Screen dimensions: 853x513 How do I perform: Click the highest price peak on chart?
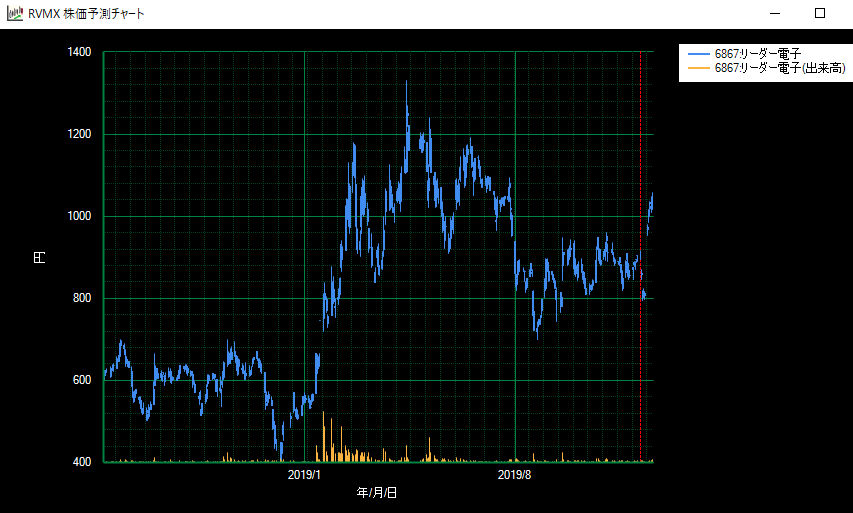click(406, 84)
